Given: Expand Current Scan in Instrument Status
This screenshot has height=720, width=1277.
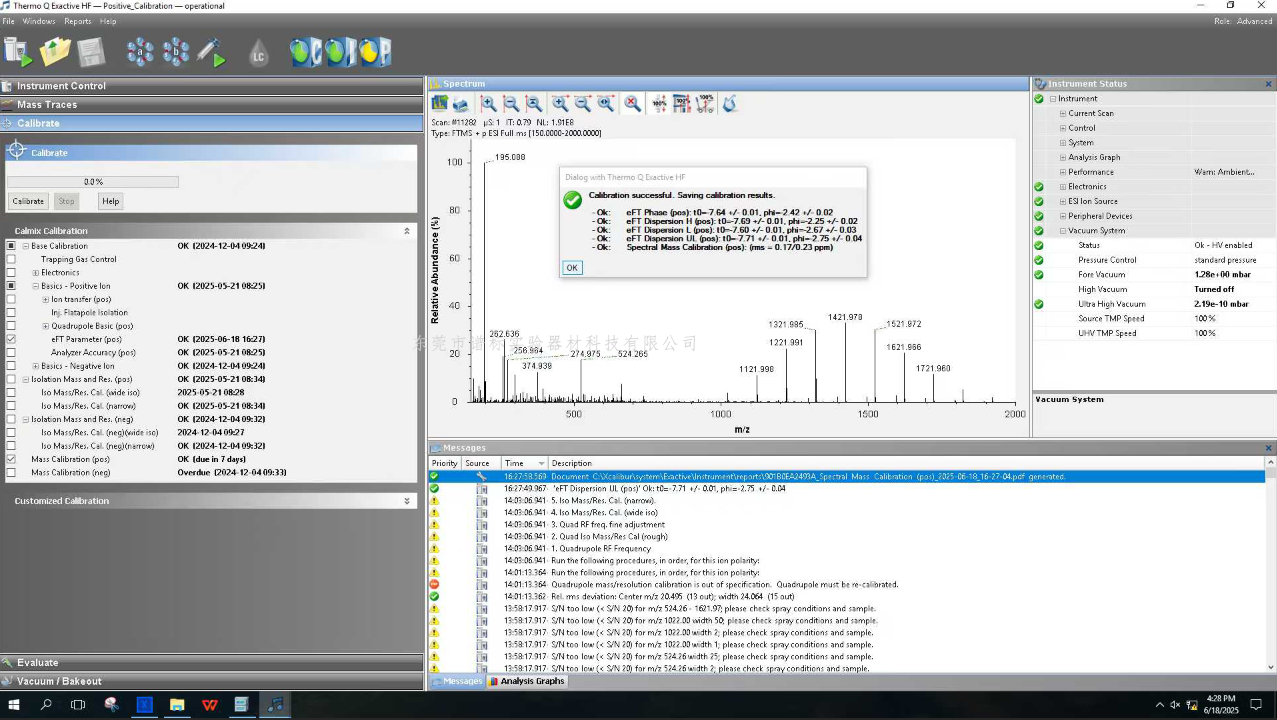Looking at the screenshot, I should tap(1063, 113).
